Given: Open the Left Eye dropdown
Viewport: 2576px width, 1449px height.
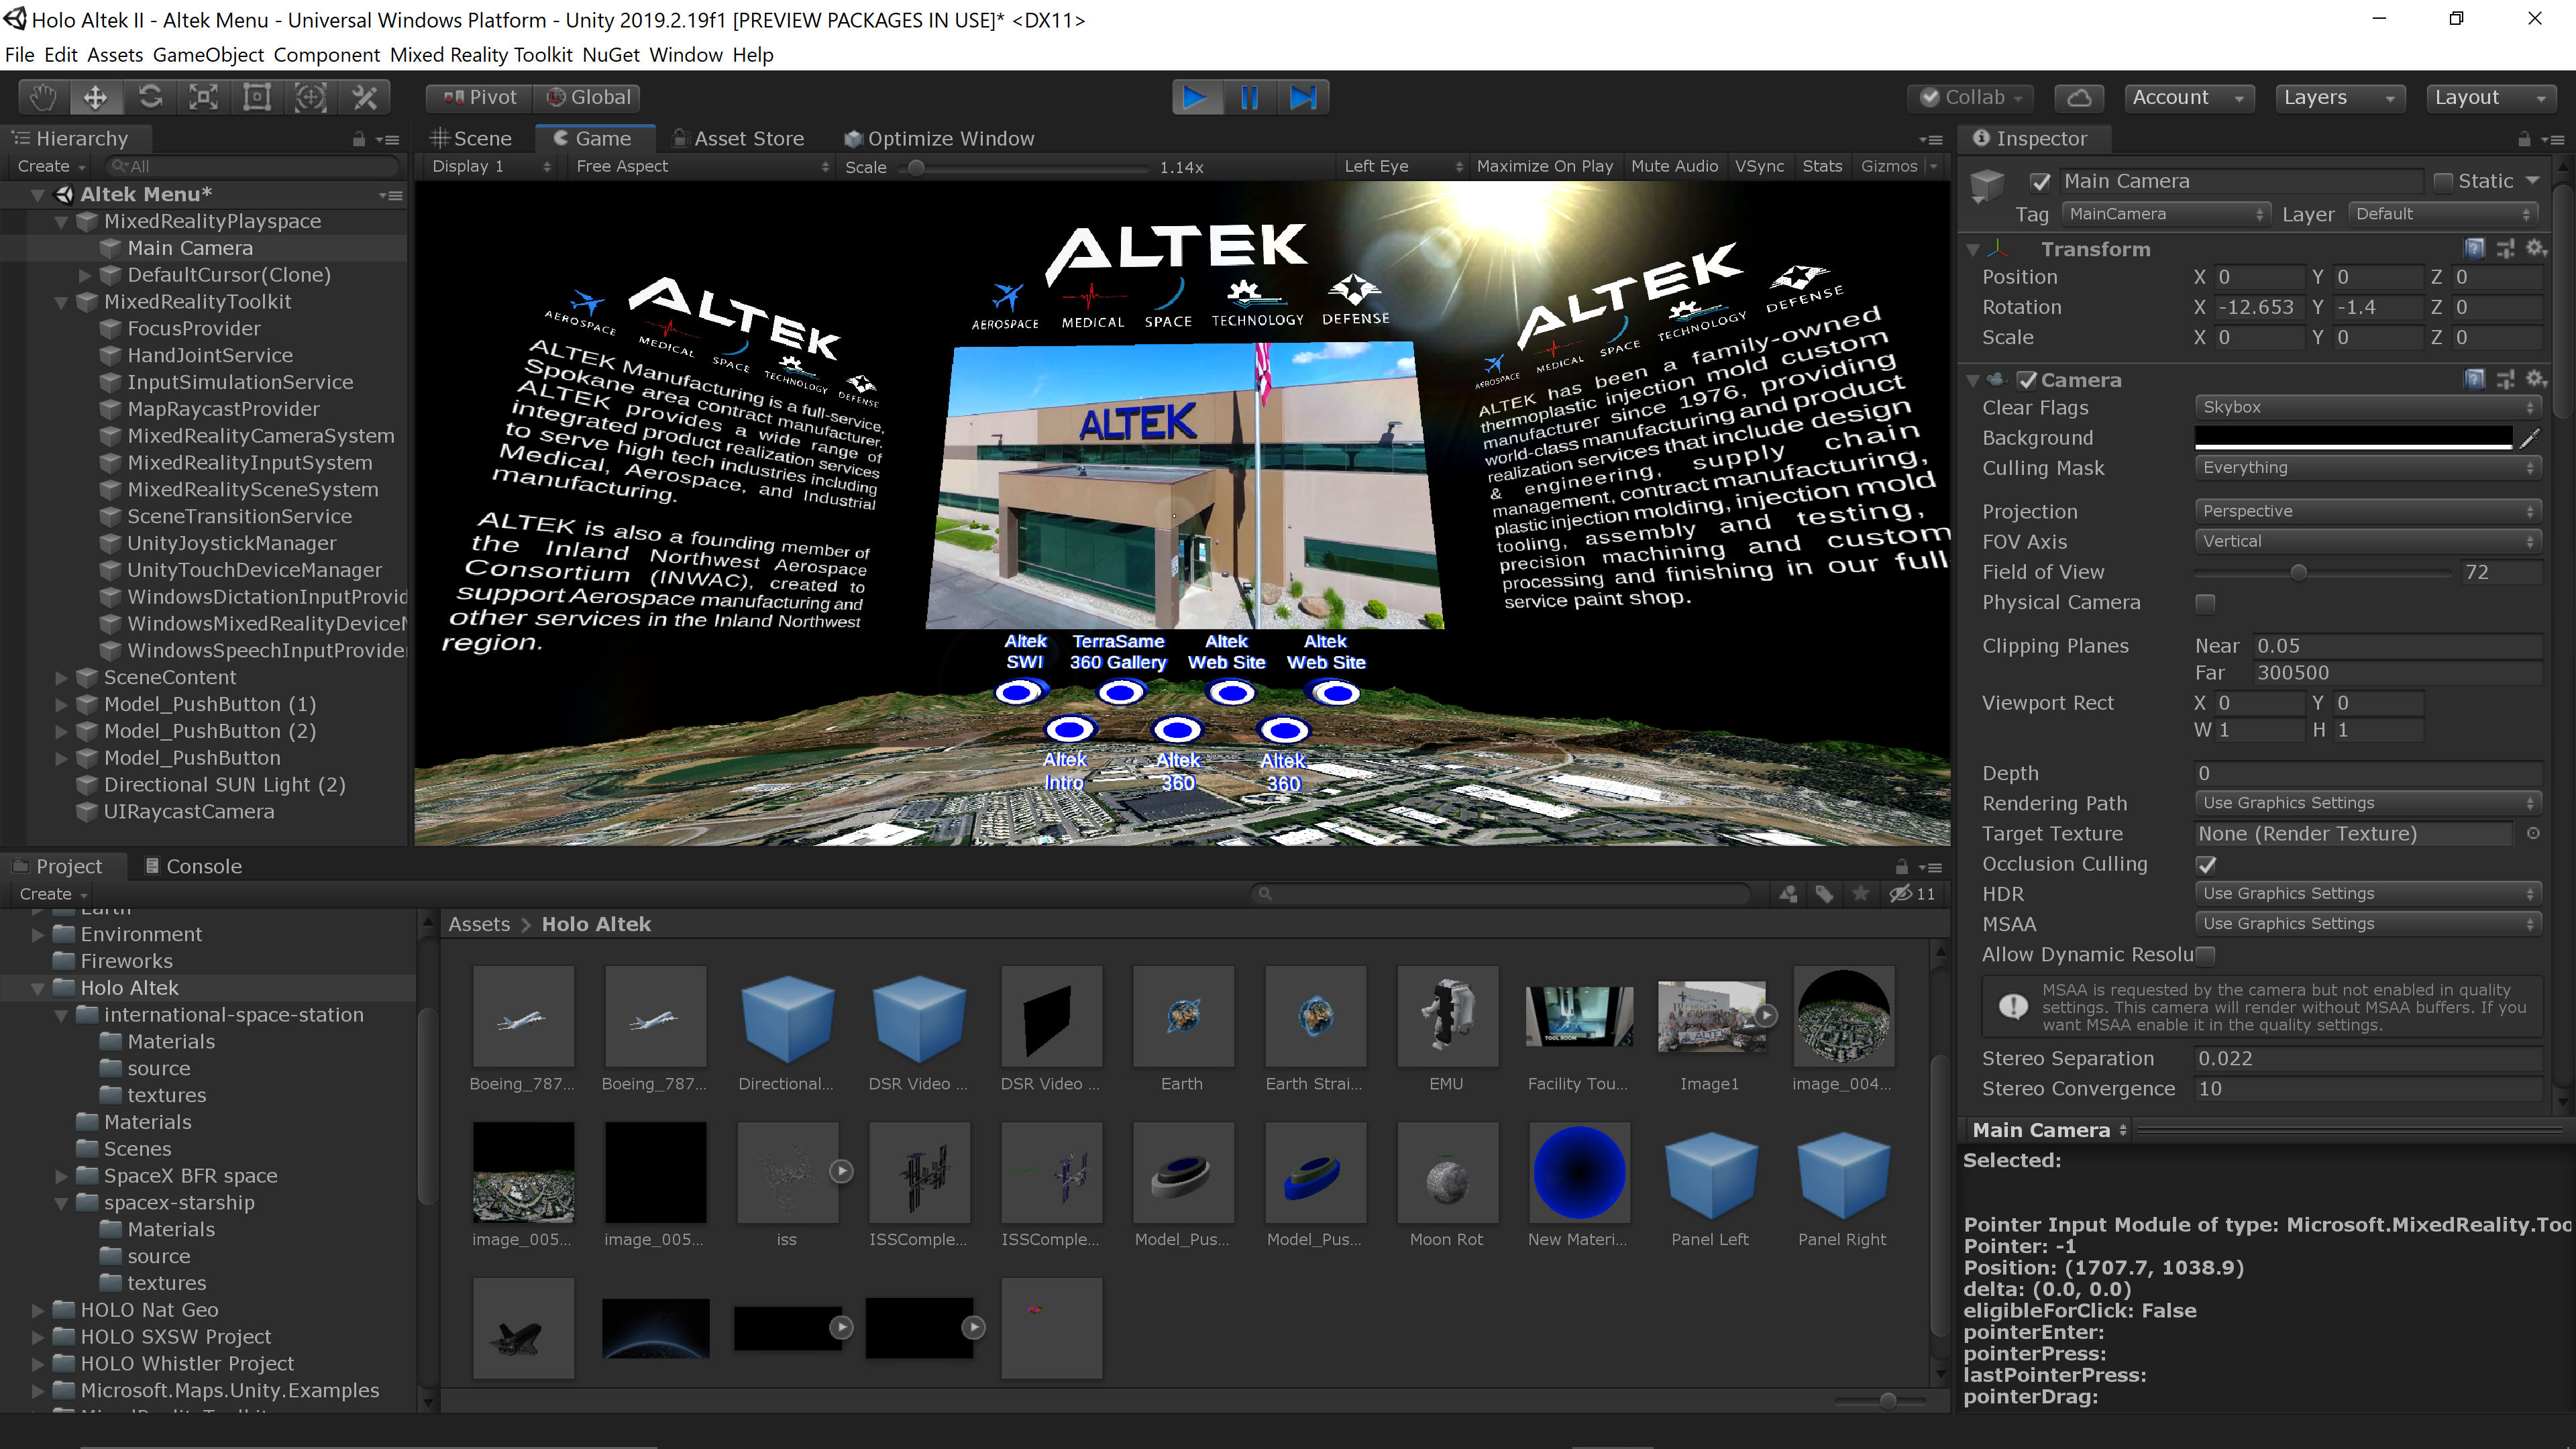Looking at the screenshot, I should coord(1402,166).
